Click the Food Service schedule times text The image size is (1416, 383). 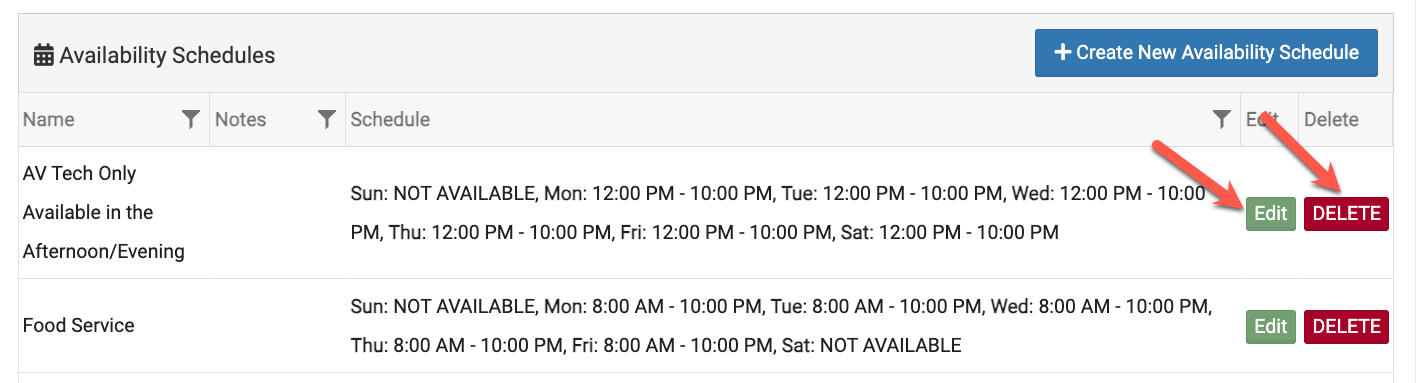[780, 325]
